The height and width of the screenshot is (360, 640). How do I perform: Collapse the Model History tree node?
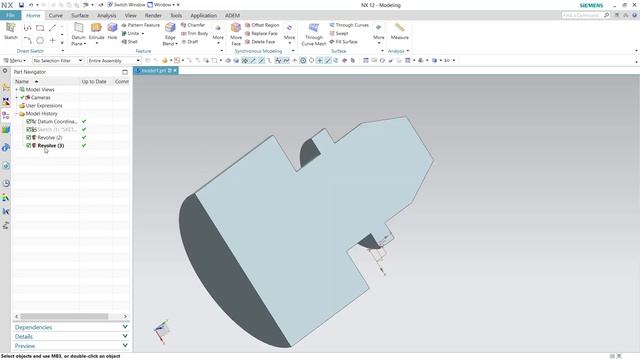click(17, 113)
